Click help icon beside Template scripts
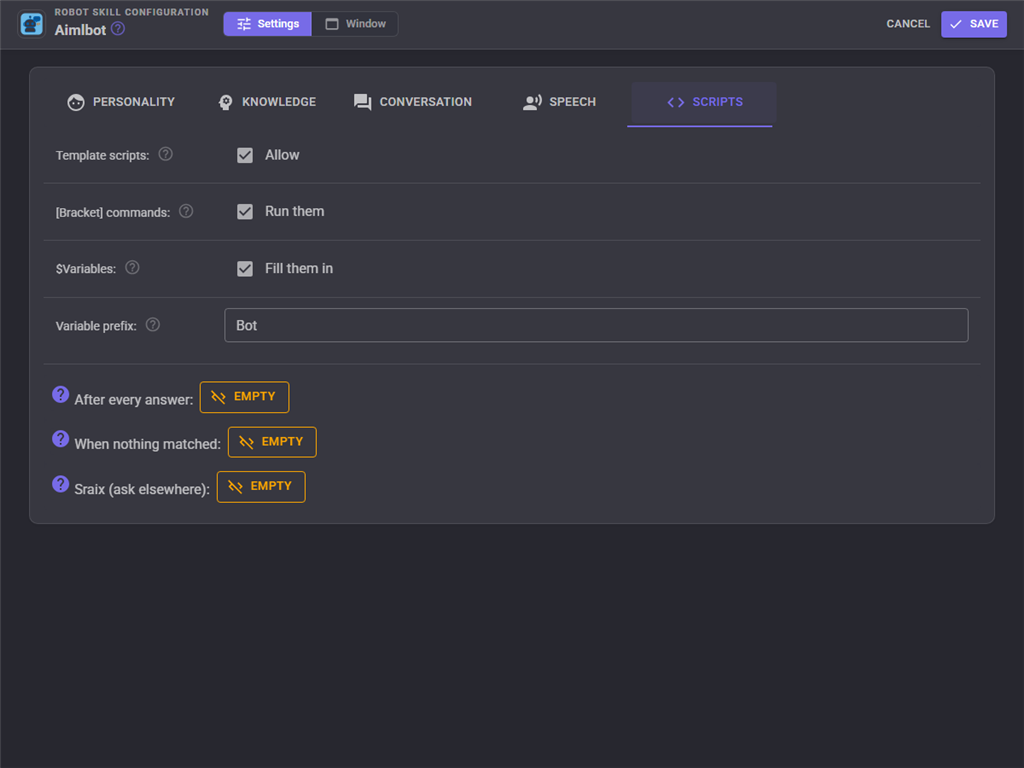Image resolution: width=1024 pixels, height=768 pixels. [166, 154]
